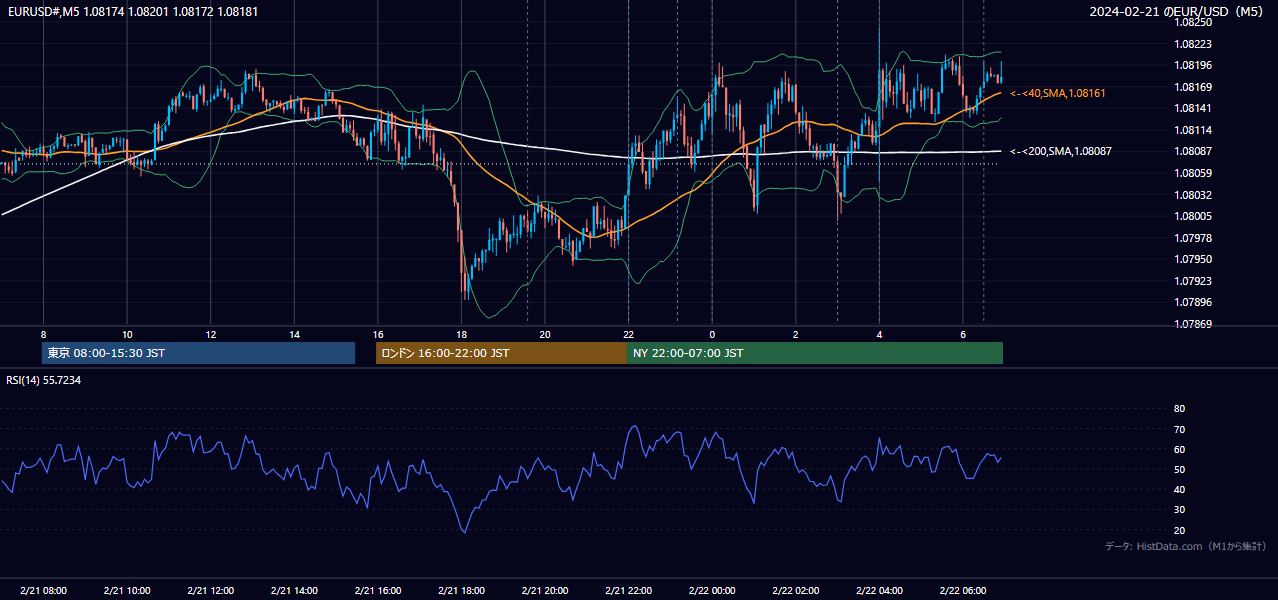This screenshot has height=600, width=1278.
Task: Click the hour 16 tick label under price chart
Action: point(377,334)
